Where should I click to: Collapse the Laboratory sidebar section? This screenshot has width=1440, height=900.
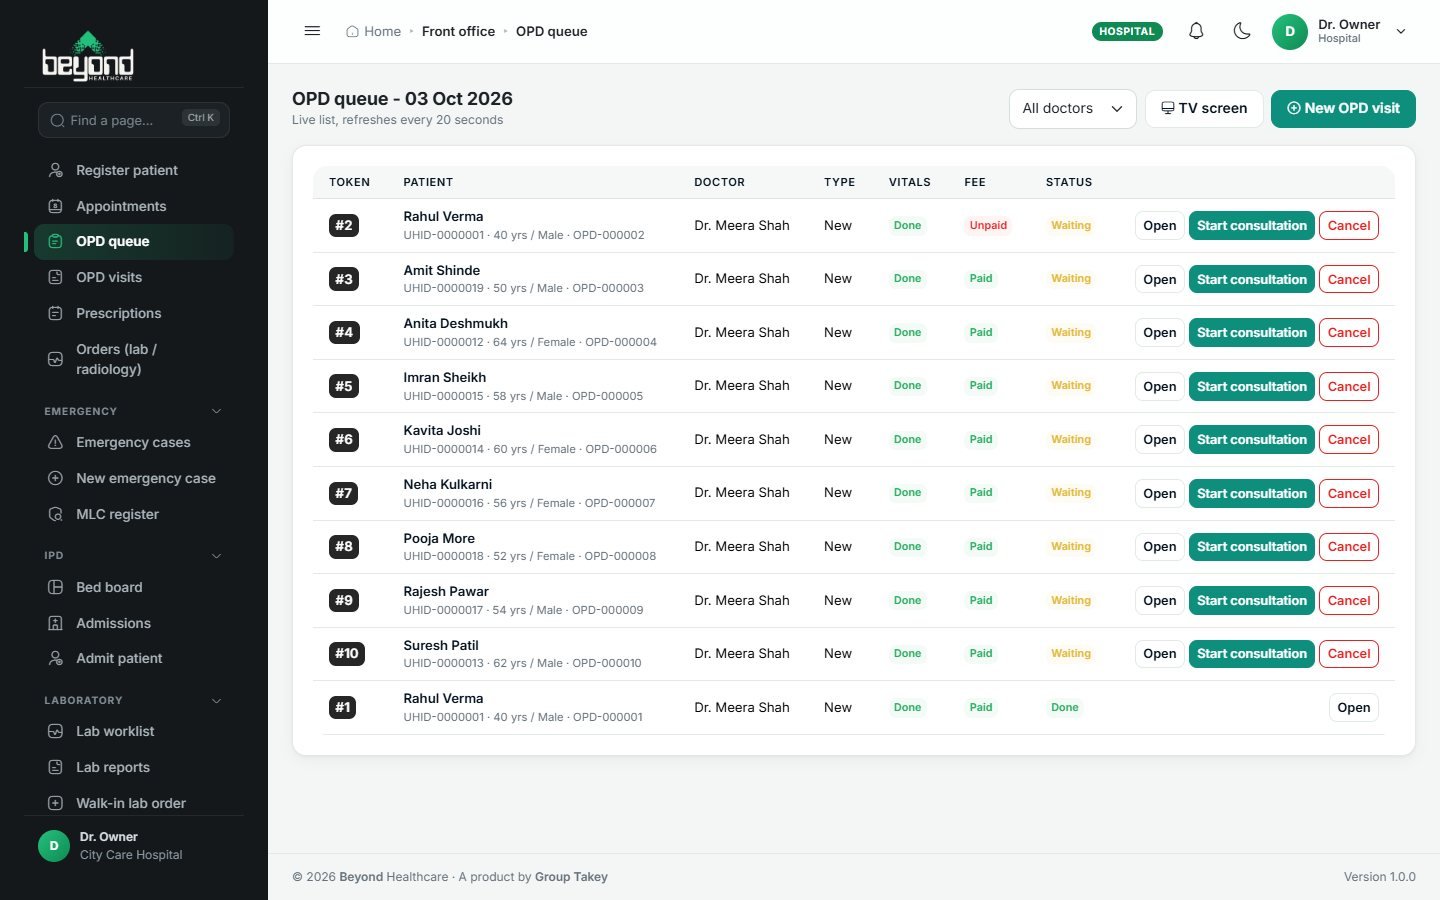[x=216, y=700]
